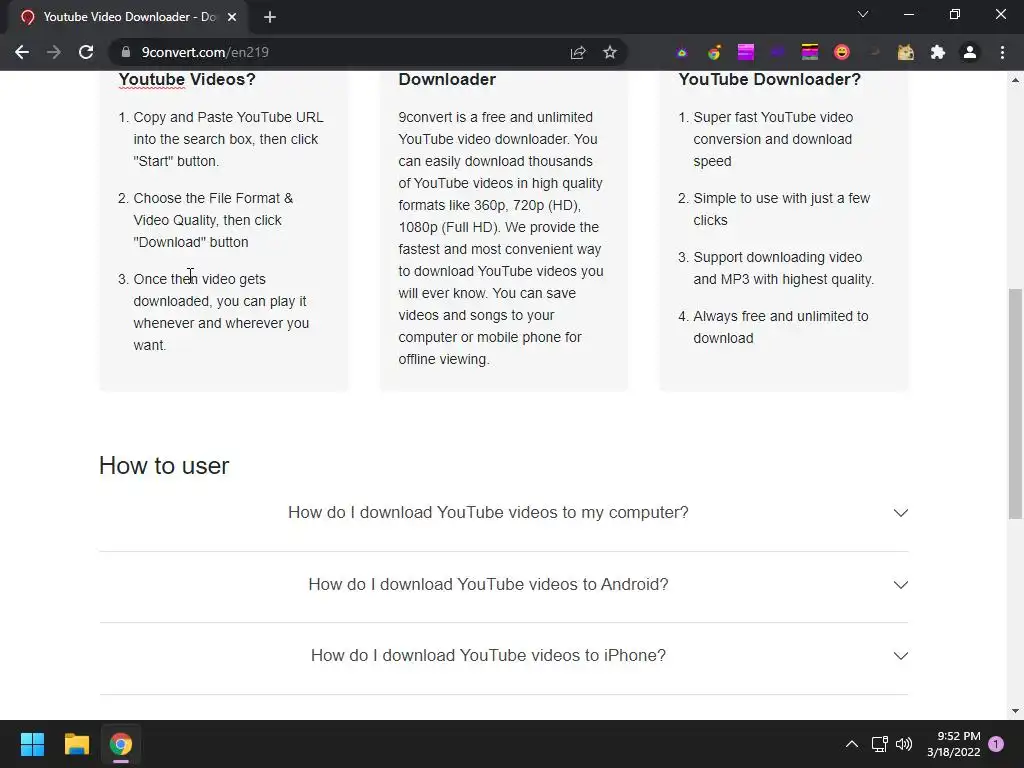Click the dim crescent extension icon
The height and width of the screenshot is (768, 1024).
[874, 52]
